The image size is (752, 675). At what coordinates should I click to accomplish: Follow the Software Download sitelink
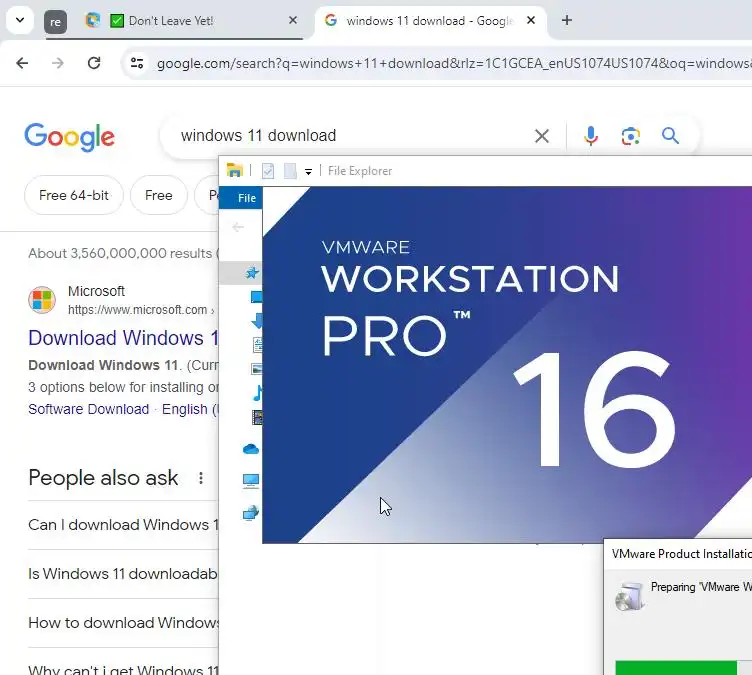pos(88,409)
